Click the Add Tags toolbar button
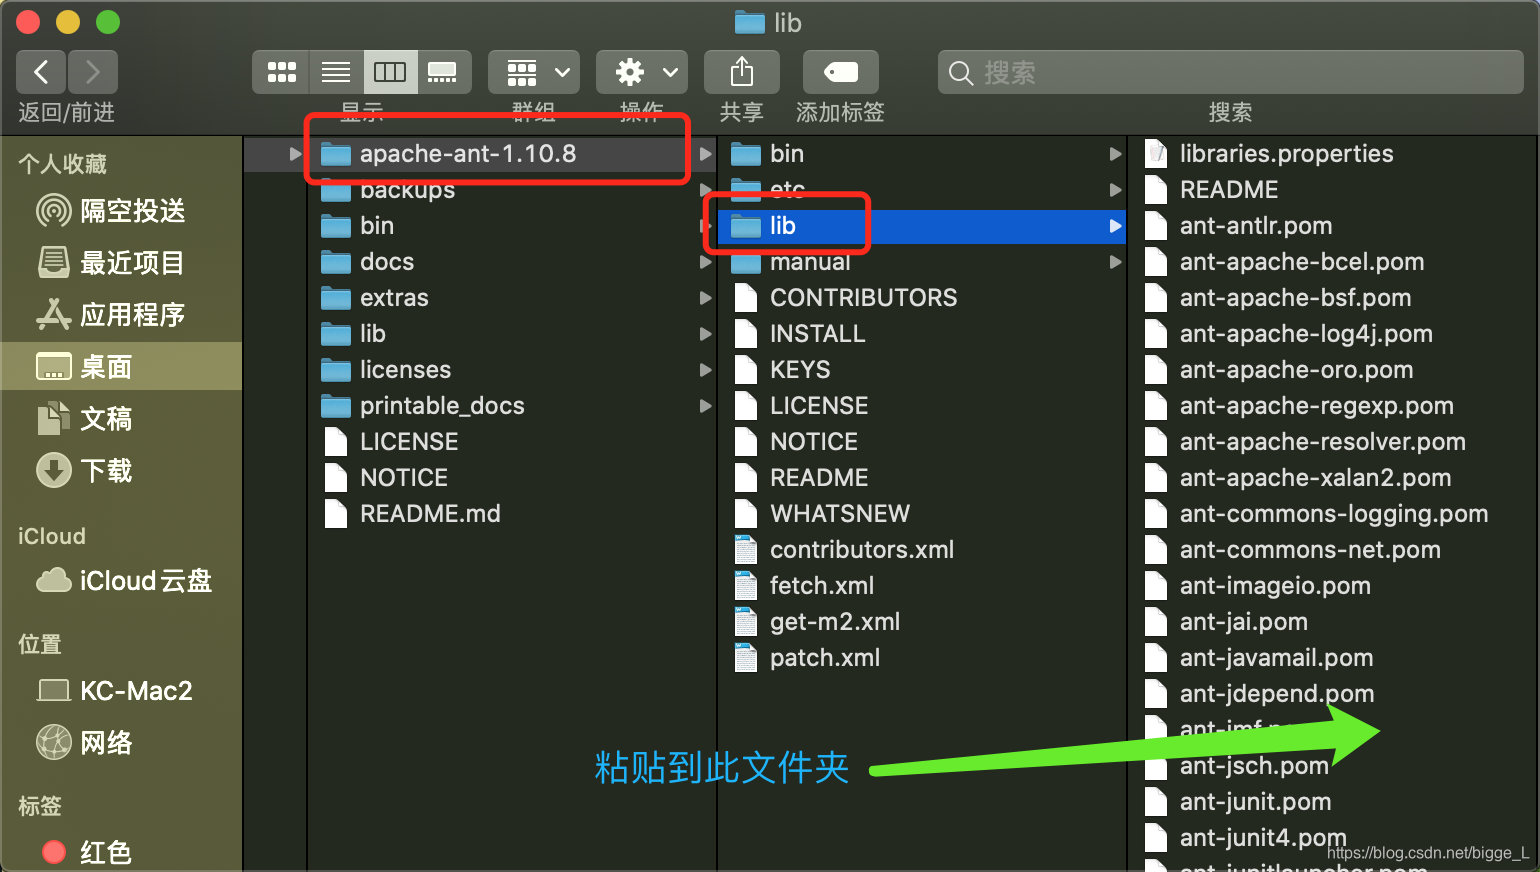Viewport: 1540px width, 872px height. coord(841,72)
